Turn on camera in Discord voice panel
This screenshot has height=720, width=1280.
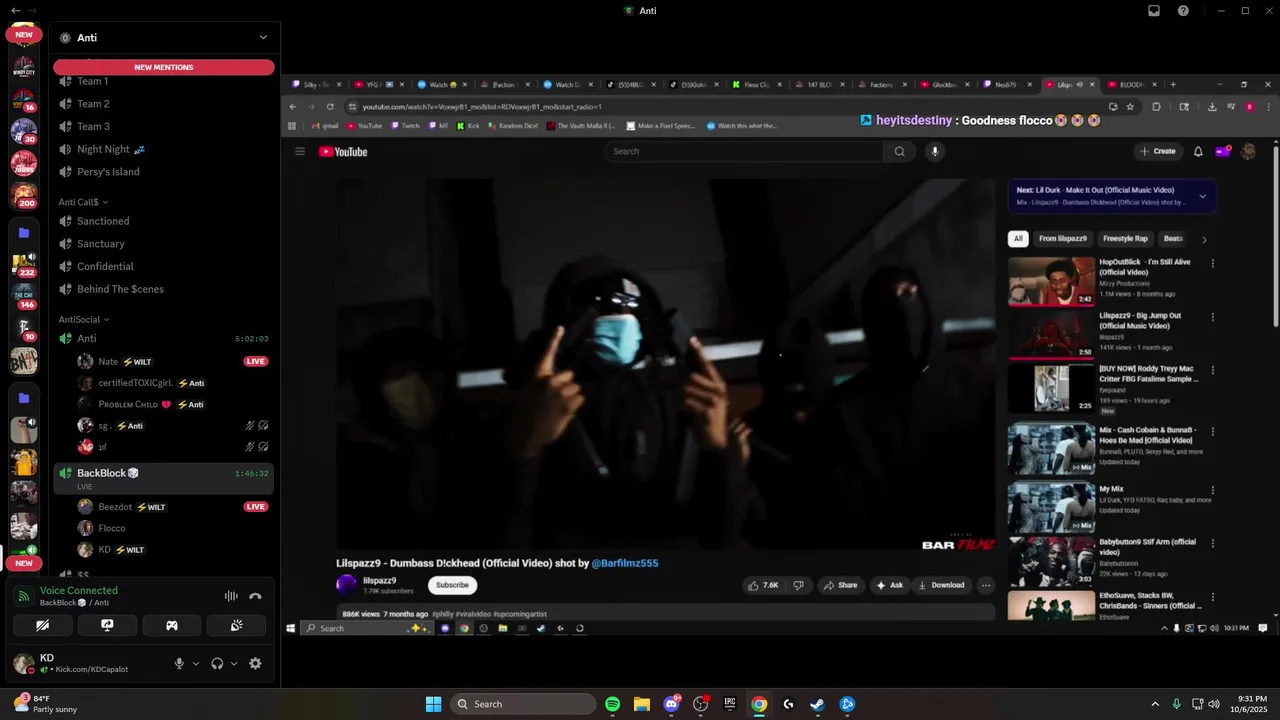tap(43, 625)
